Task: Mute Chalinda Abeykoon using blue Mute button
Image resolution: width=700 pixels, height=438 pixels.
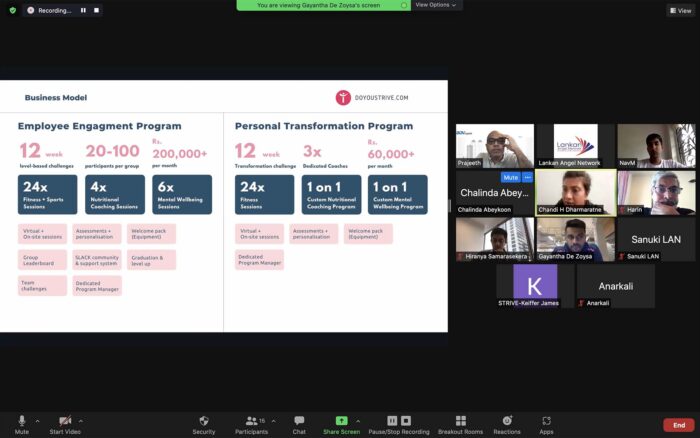Action: 509,176
